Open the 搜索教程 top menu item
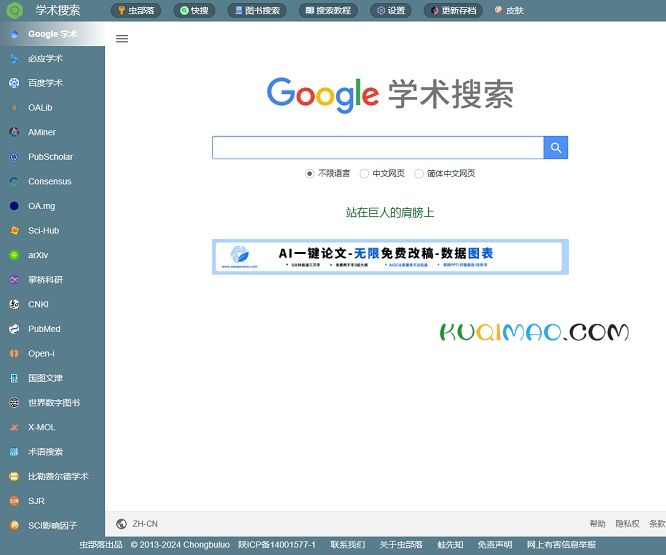 click(328, 10)
